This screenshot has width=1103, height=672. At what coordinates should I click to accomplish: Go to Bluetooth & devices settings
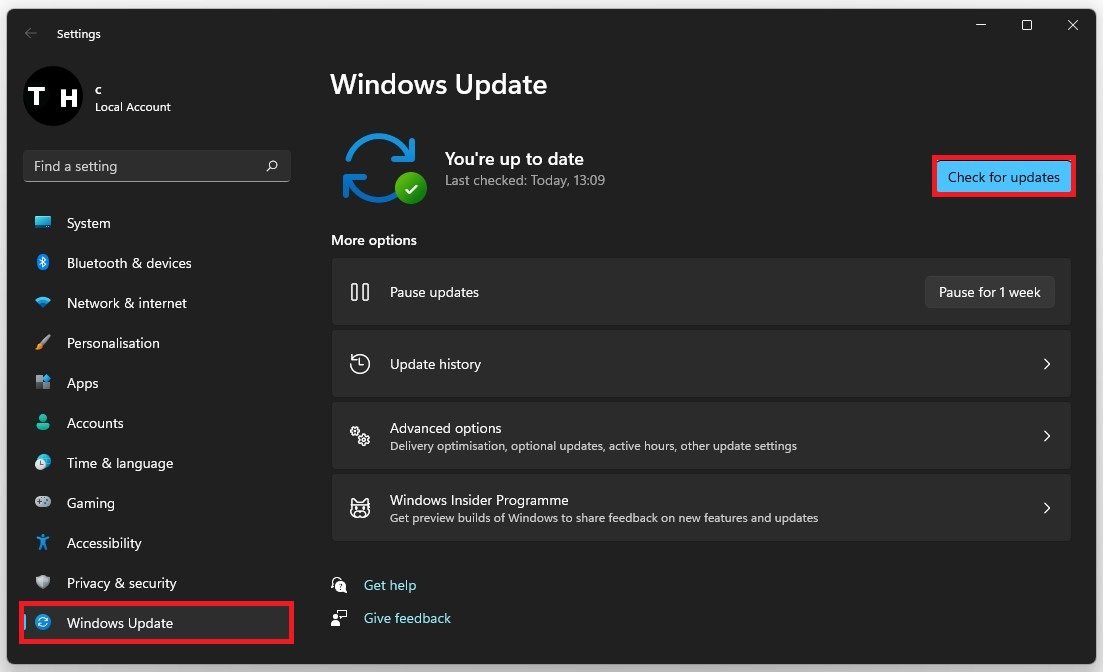[x=157, y=263]
